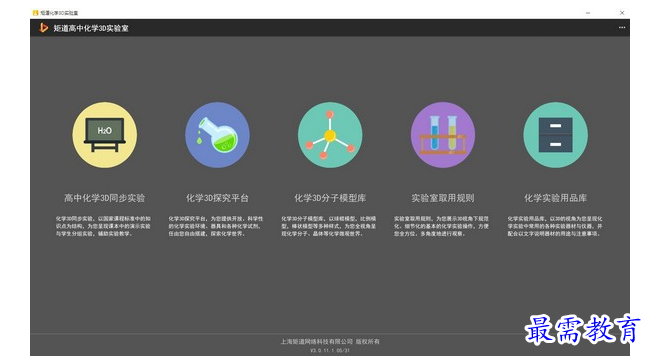Close the application window

[622, 13]
